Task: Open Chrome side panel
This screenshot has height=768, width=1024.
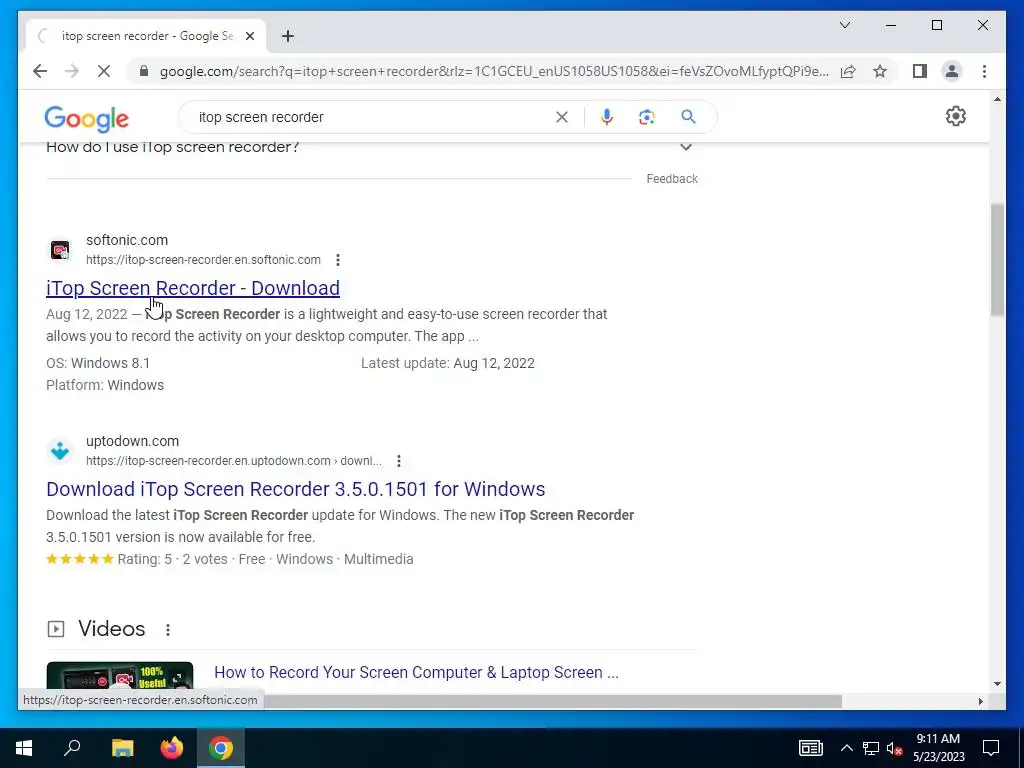Action: pos(920,71)
